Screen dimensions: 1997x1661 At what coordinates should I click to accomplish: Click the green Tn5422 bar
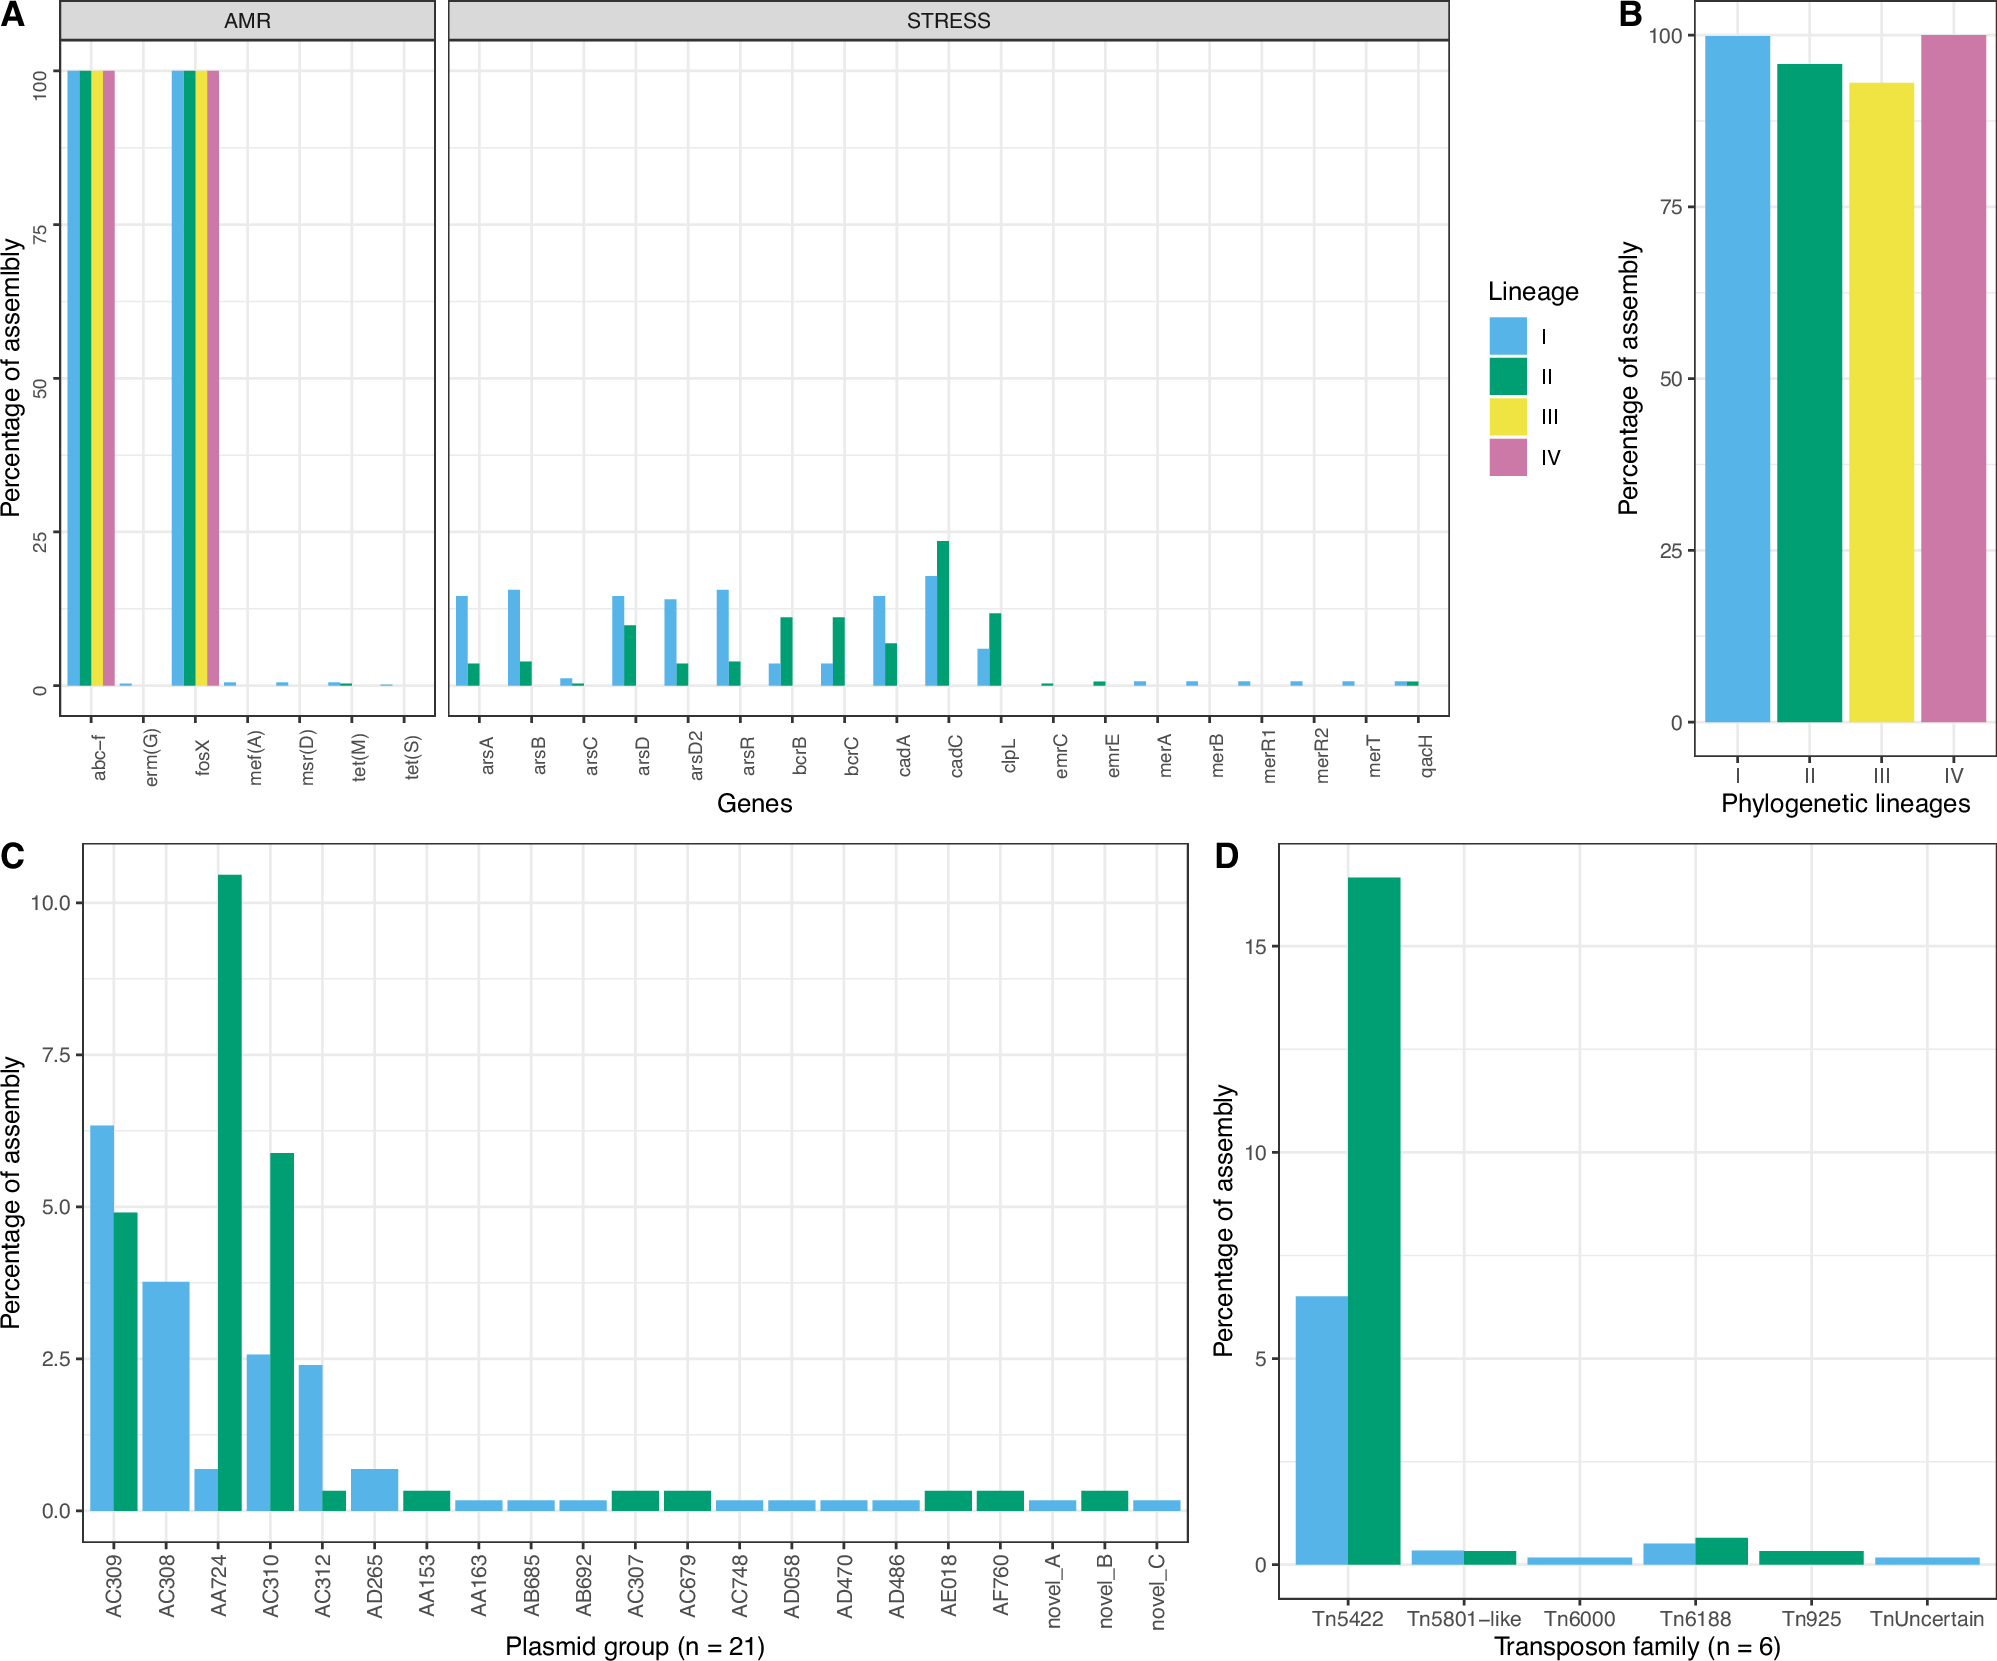coord(1374,1220)
